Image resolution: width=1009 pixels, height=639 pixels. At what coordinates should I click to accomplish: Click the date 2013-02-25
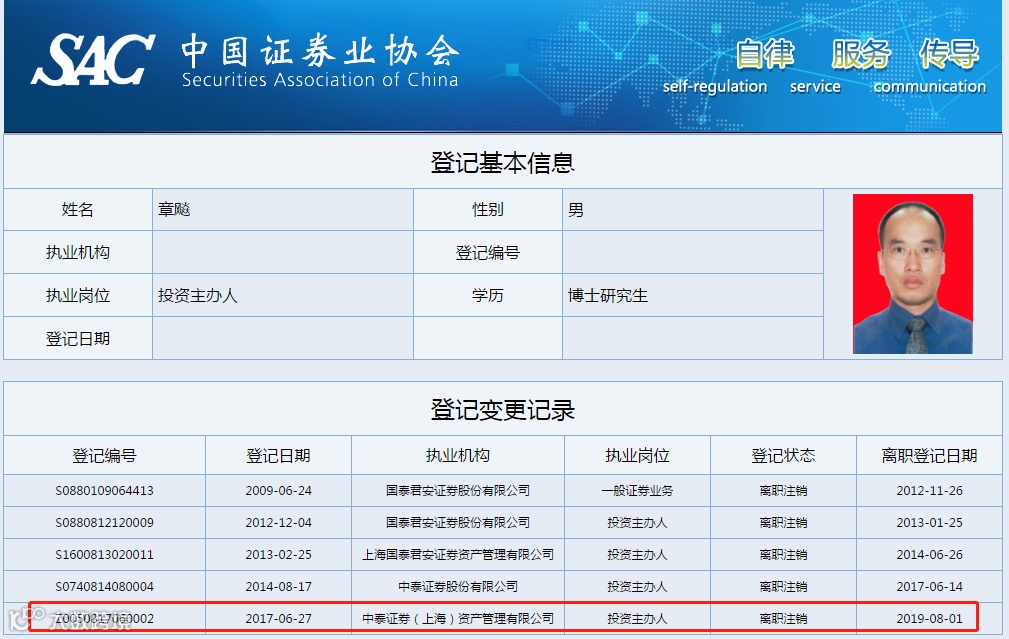point(279,555)
